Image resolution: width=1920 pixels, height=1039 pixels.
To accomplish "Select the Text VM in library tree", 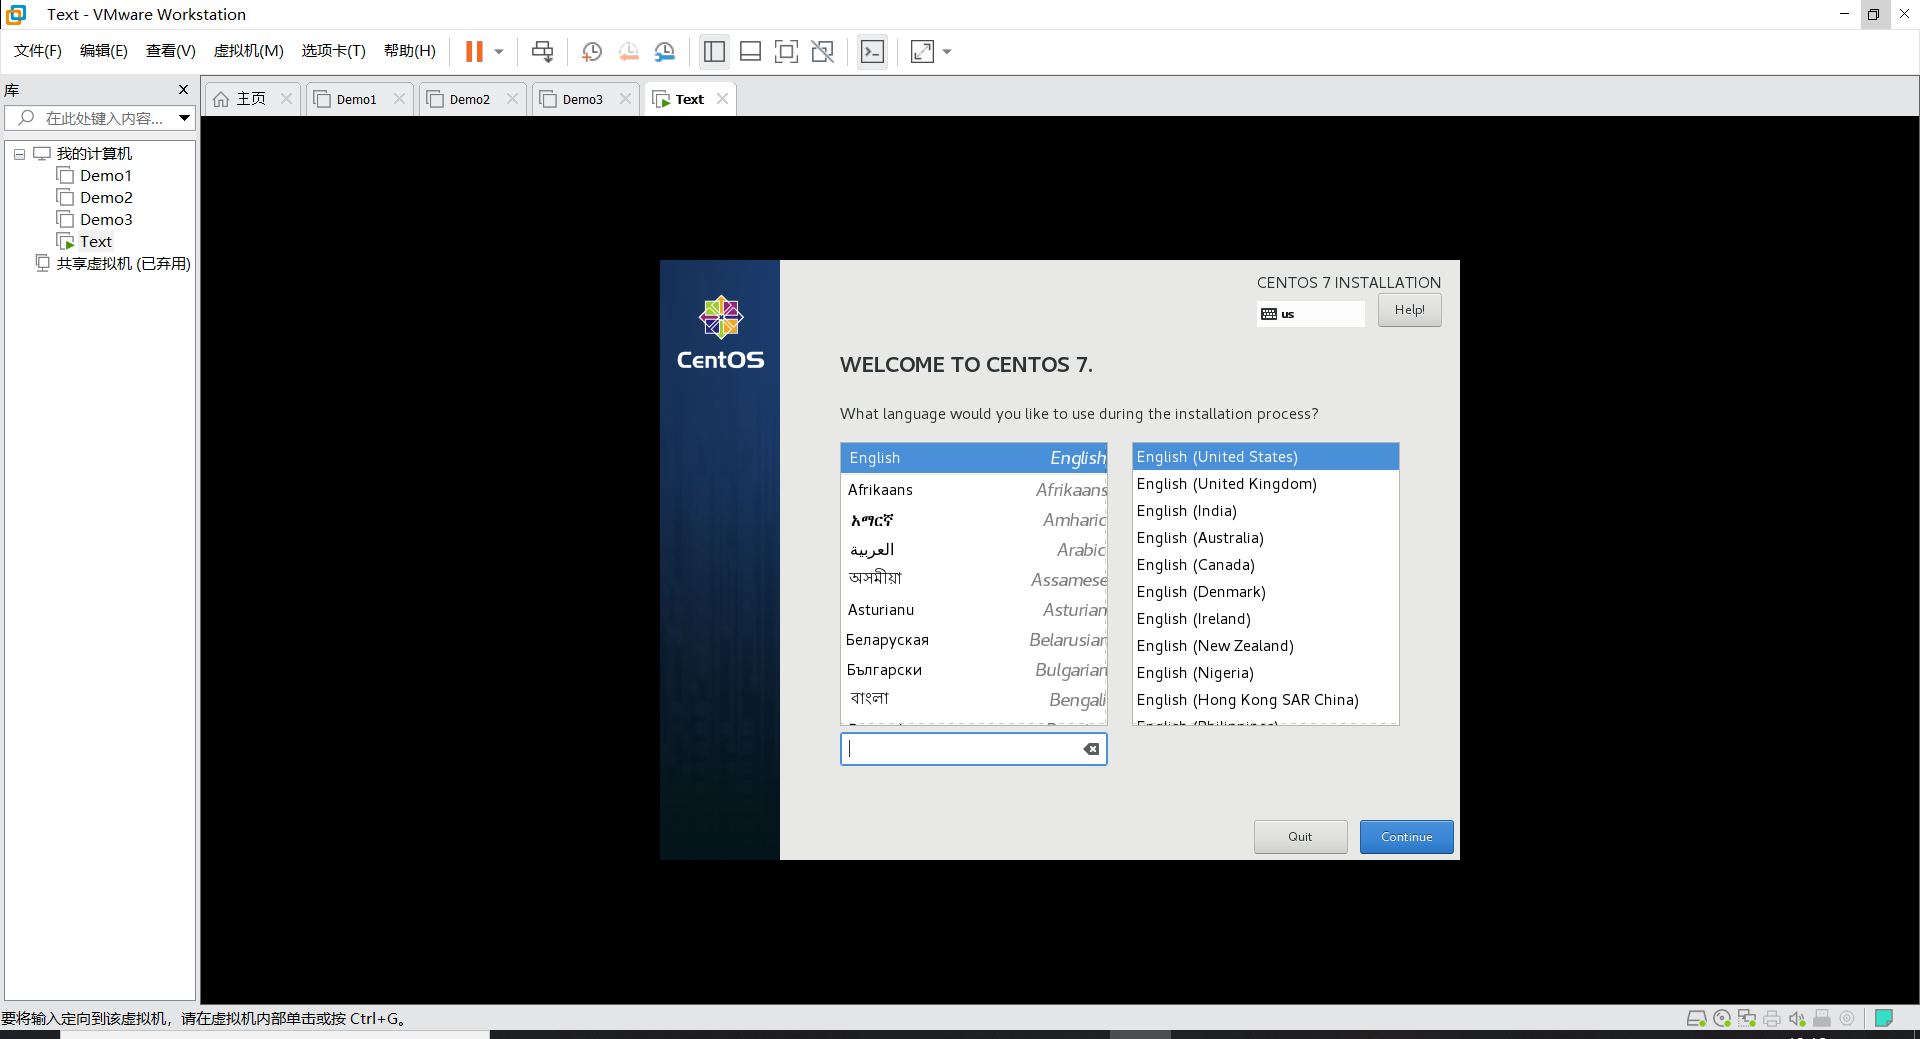I will pos(95,242).
